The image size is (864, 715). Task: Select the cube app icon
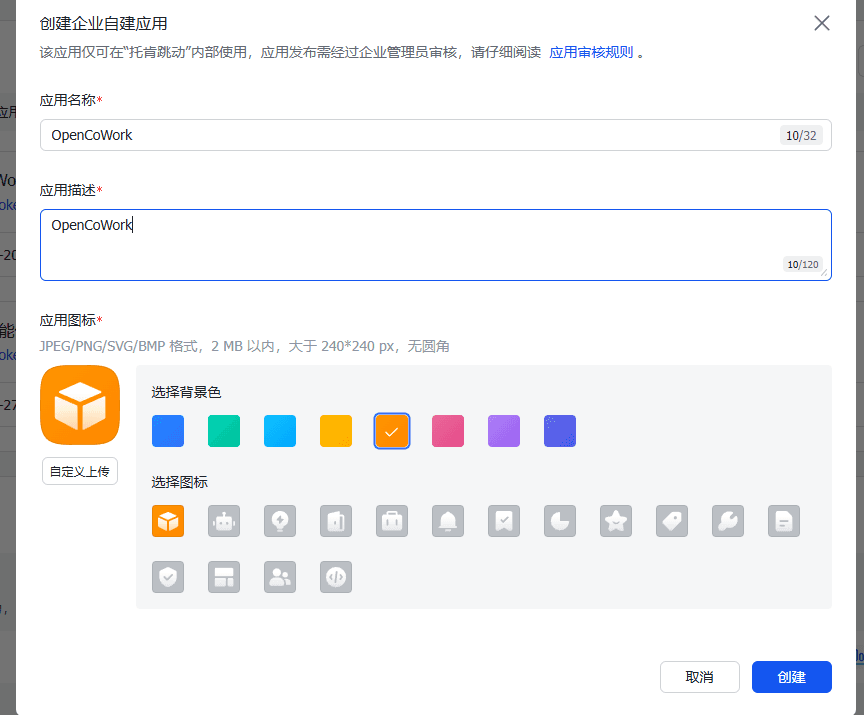click(168, 520)
